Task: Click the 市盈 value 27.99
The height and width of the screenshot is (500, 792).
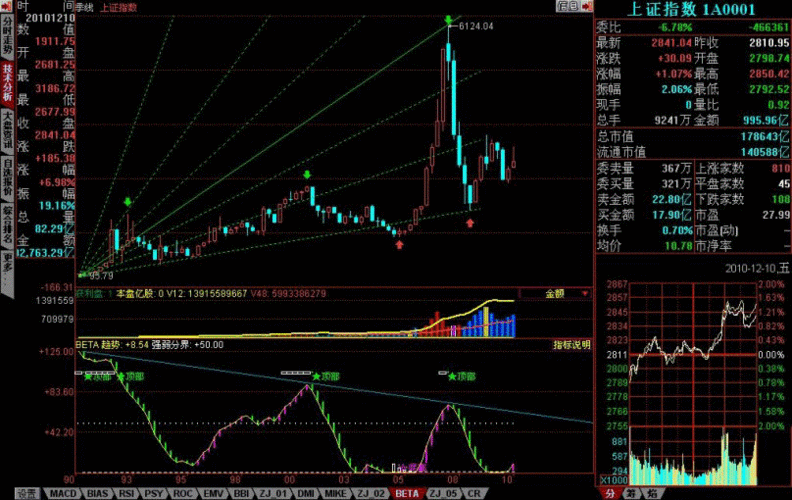Action: tap(776, 215)
